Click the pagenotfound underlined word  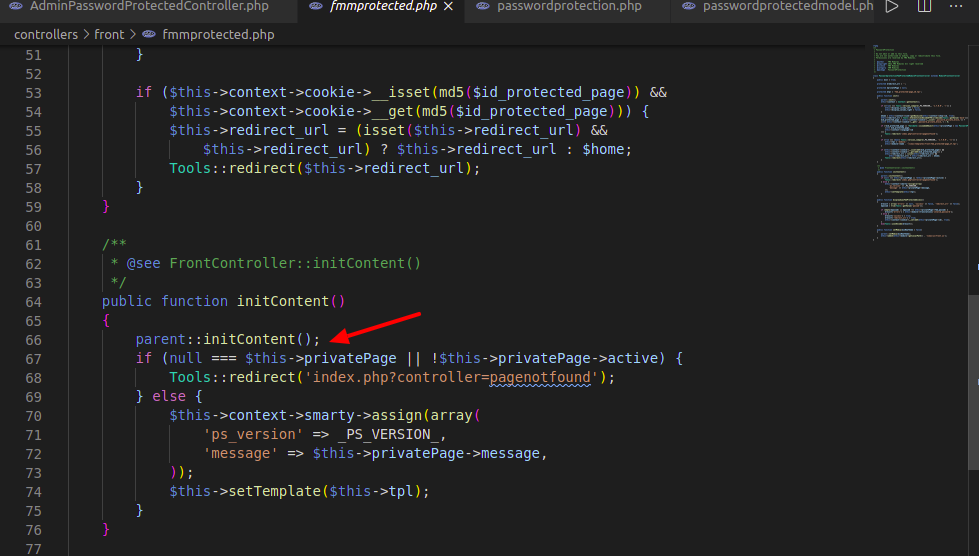(540, 378)
